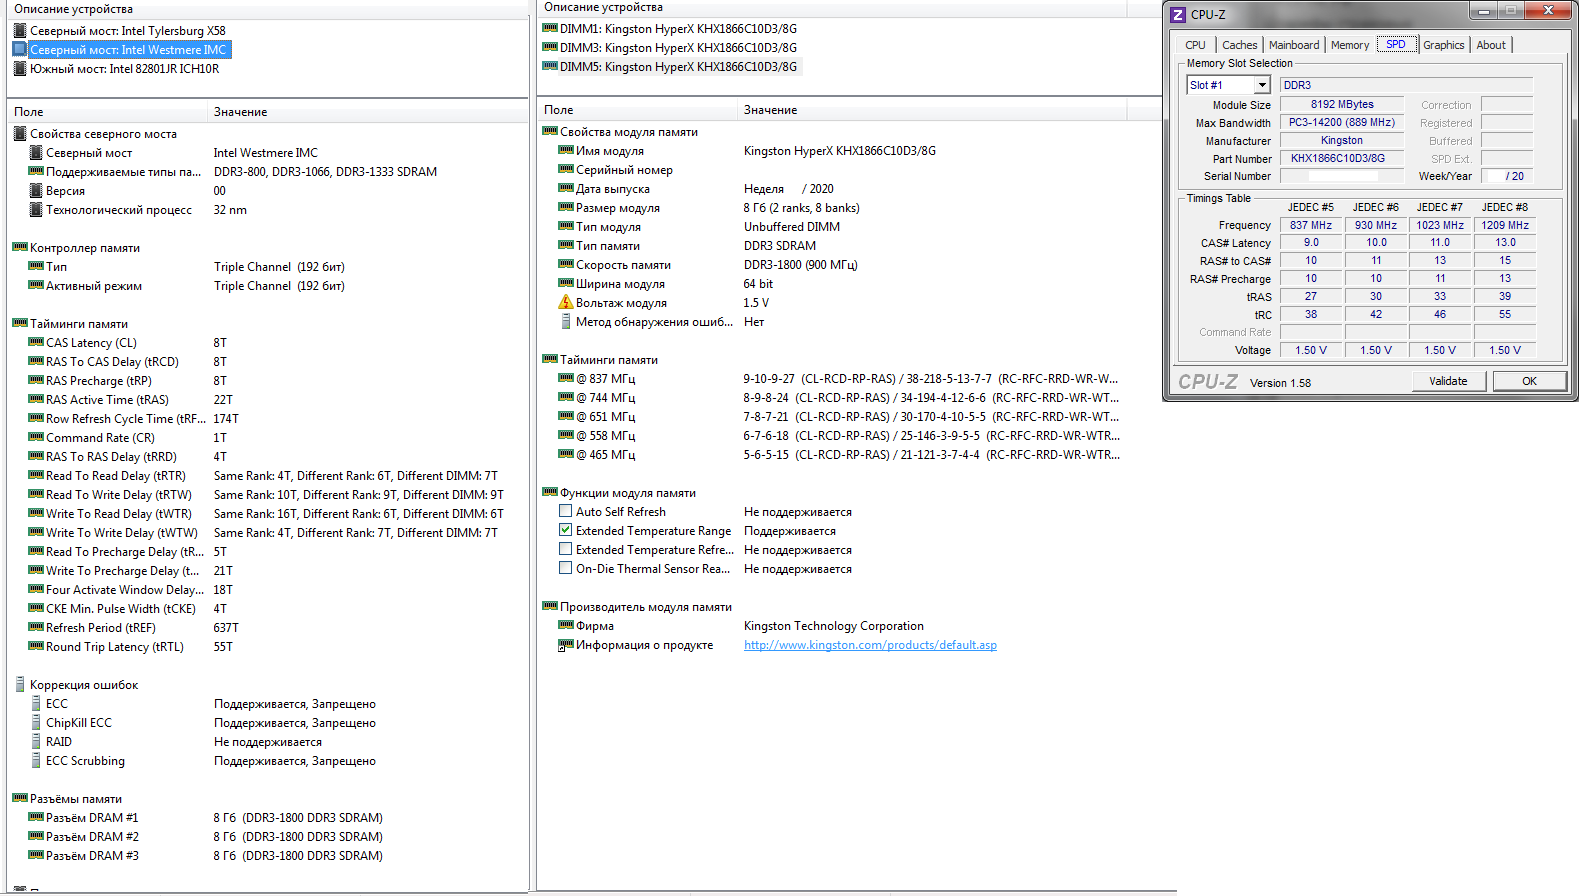The image size is (1582, 896).
Task: Open the Mainboard tab in CPU-Z
Action: [1294, 45]
